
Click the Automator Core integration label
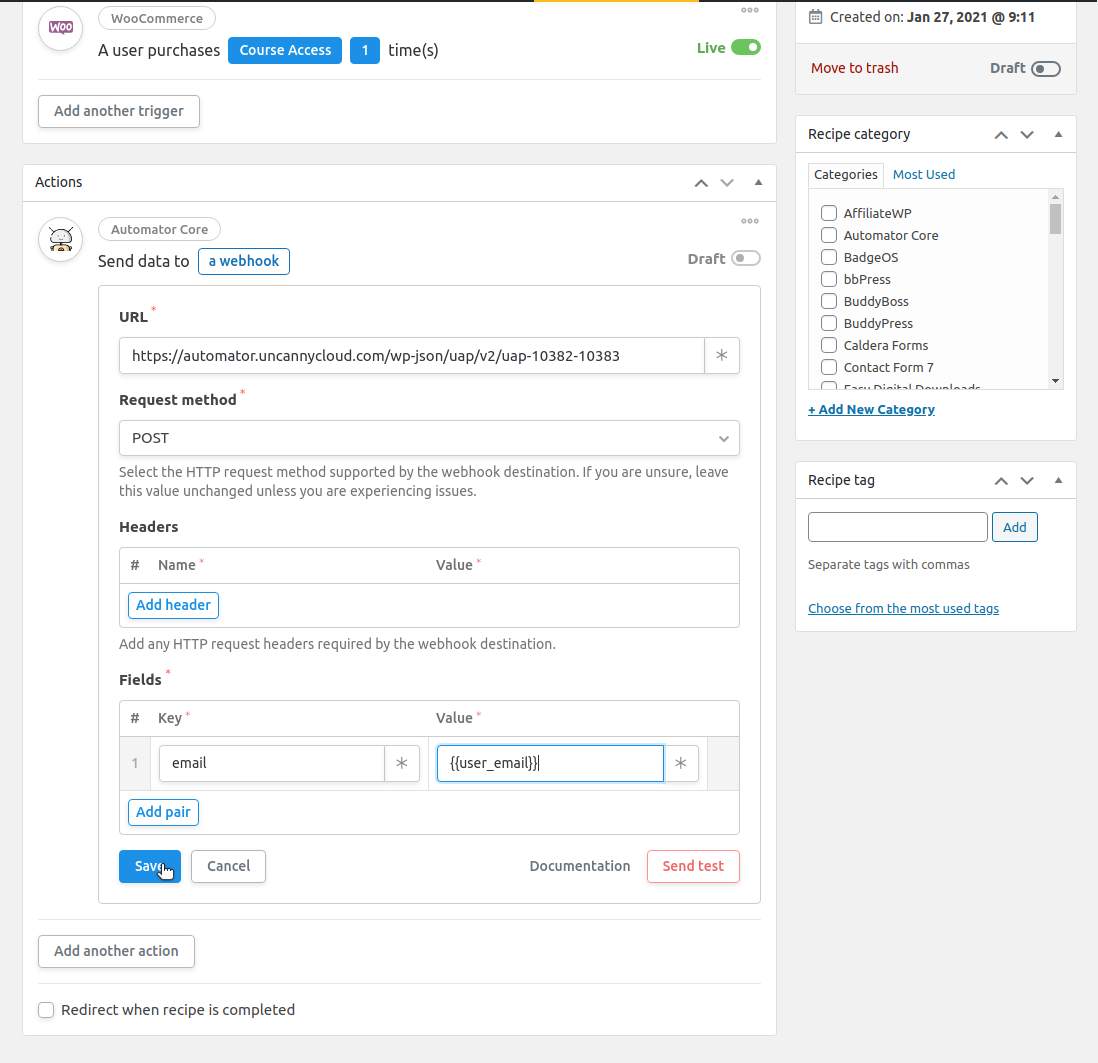point(160,229)
